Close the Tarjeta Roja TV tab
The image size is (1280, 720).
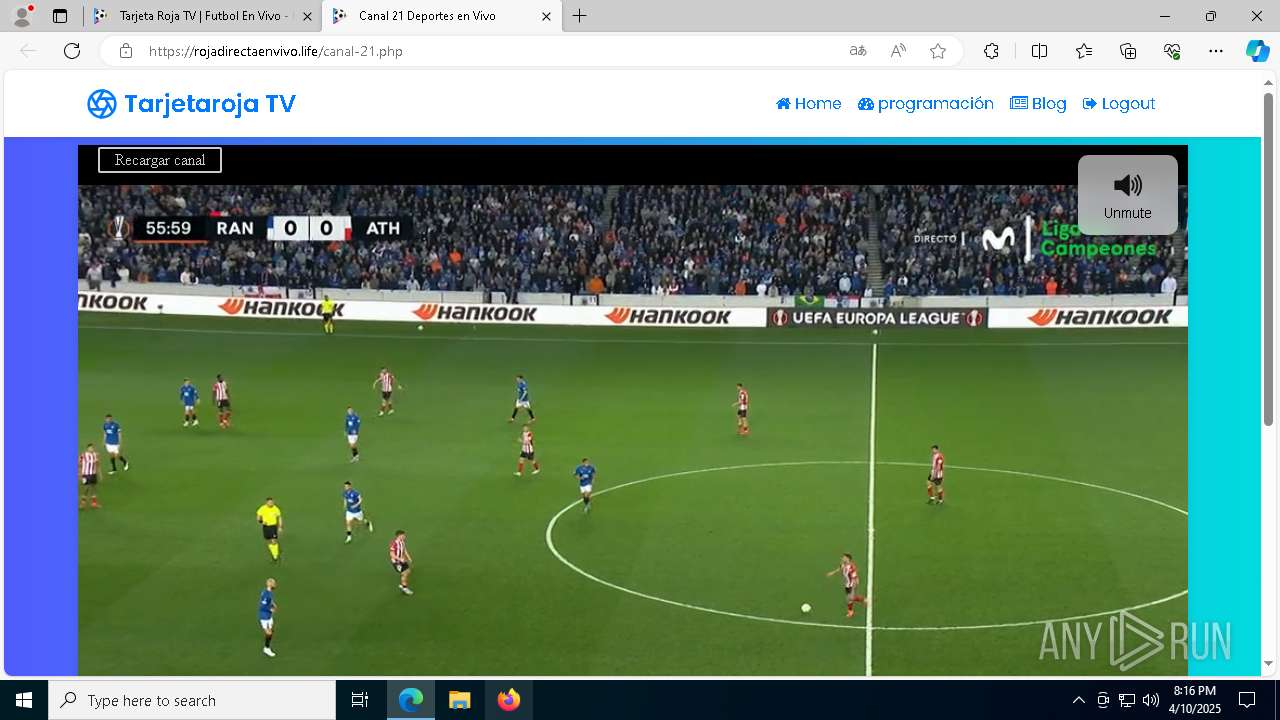click(x=307, y=16)
